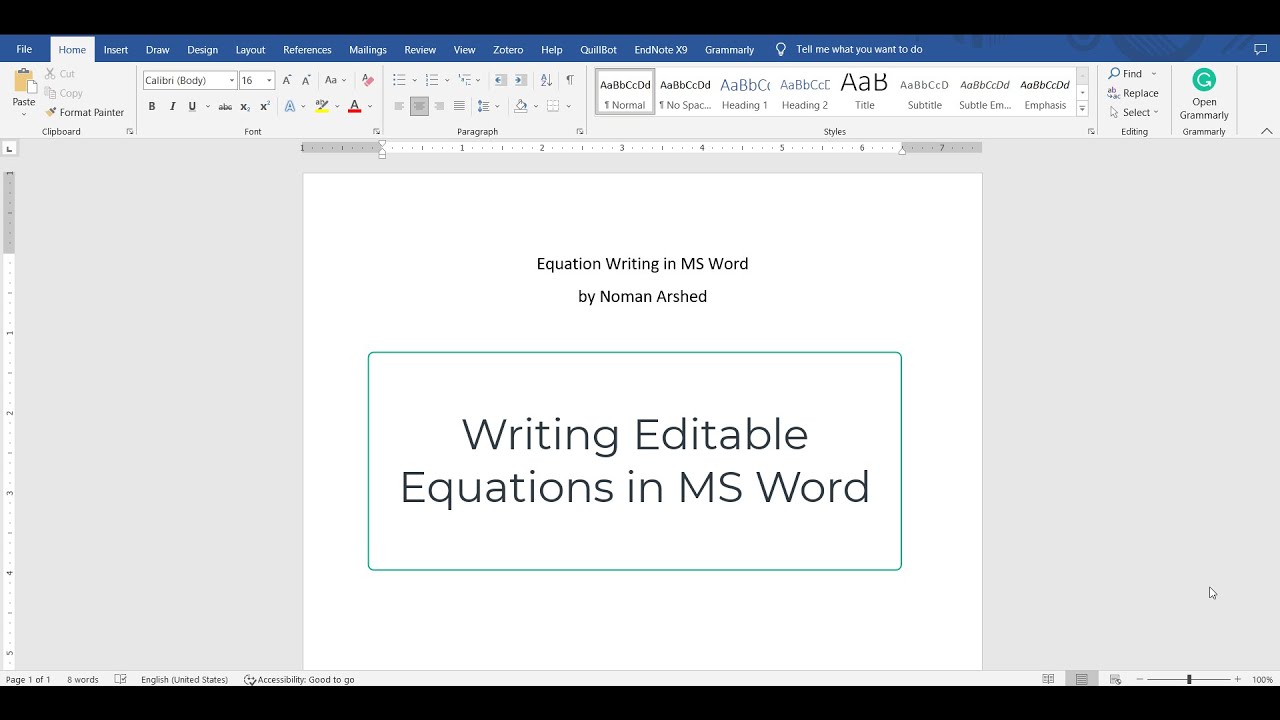Apply the Title style
The image size is (1280, 720).
click(865, 92)
